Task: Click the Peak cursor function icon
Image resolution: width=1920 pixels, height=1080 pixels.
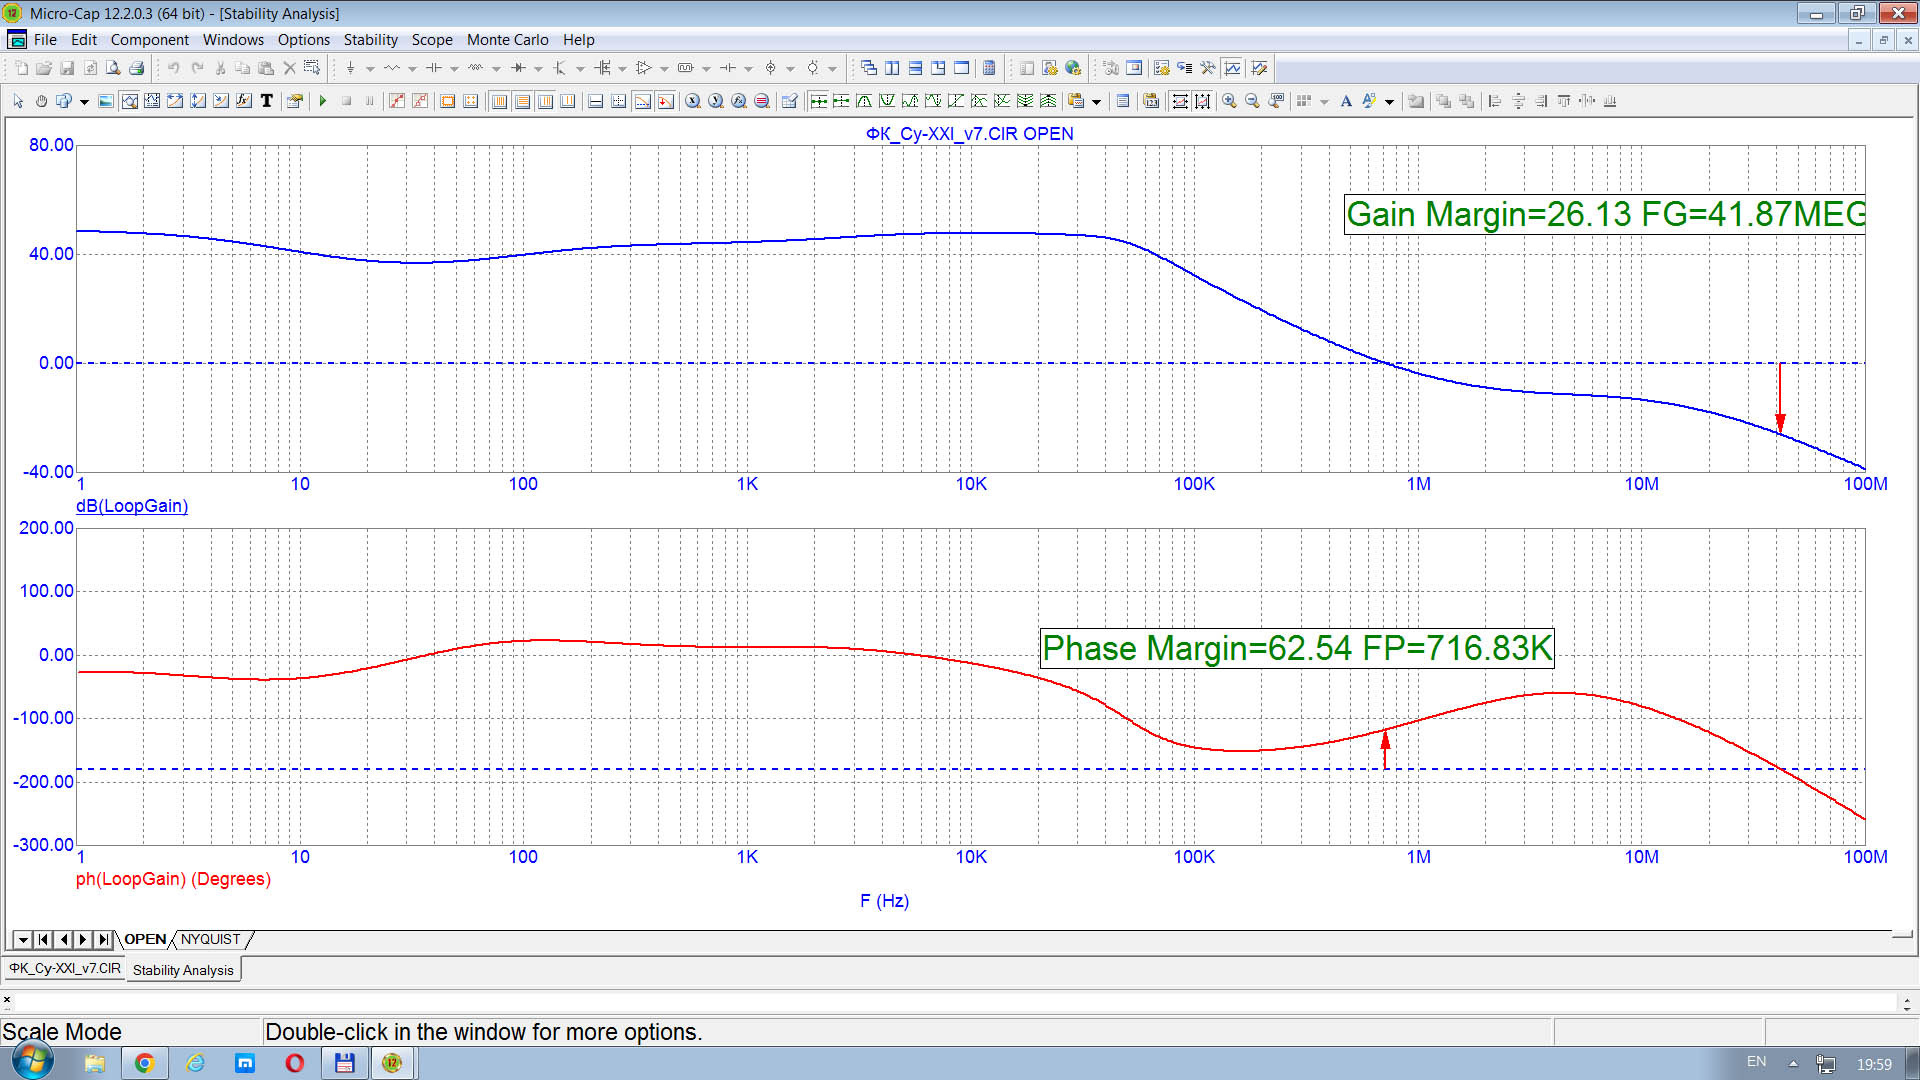Action: pyautogui.click(x=864, y=101)
